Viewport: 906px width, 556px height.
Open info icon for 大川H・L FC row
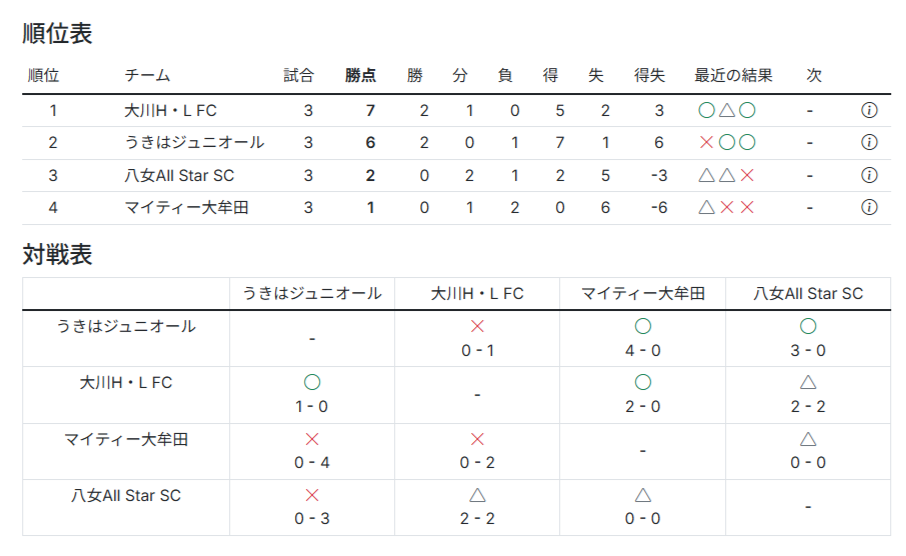pos(869,110)
